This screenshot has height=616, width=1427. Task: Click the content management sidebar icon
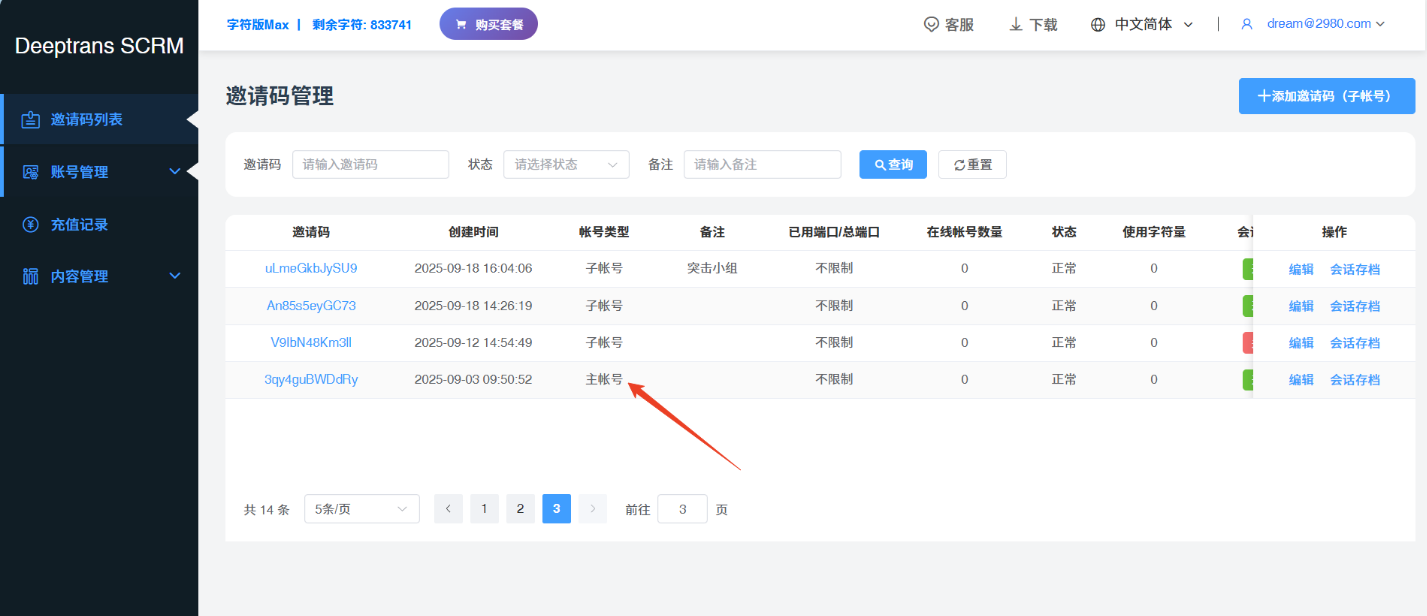pyautogui.click(x=31, y=277)
